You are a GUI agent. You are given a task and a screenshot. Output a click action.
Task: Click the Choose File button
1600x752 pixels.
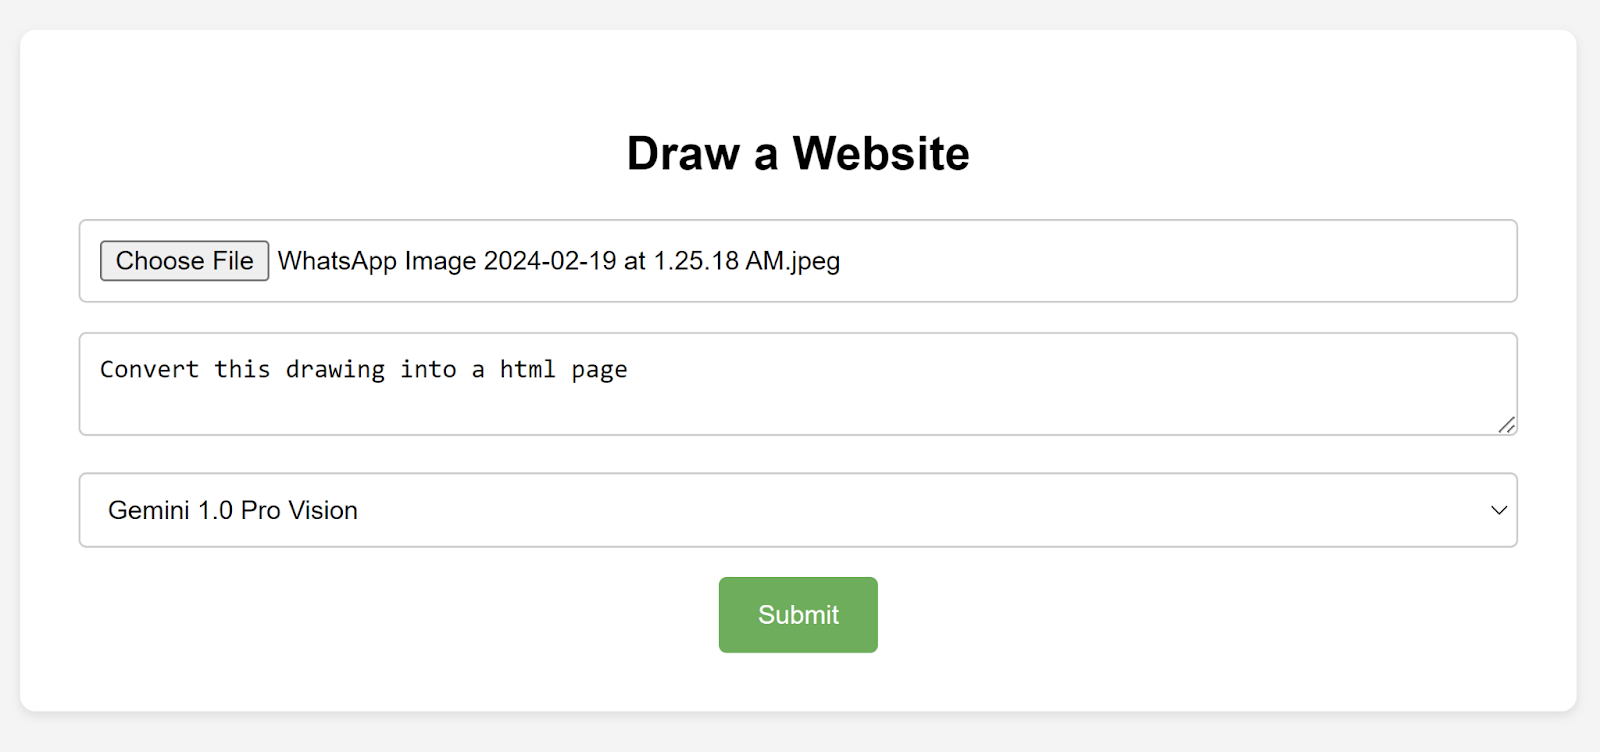pyautogui.click(x=184, y=261)
